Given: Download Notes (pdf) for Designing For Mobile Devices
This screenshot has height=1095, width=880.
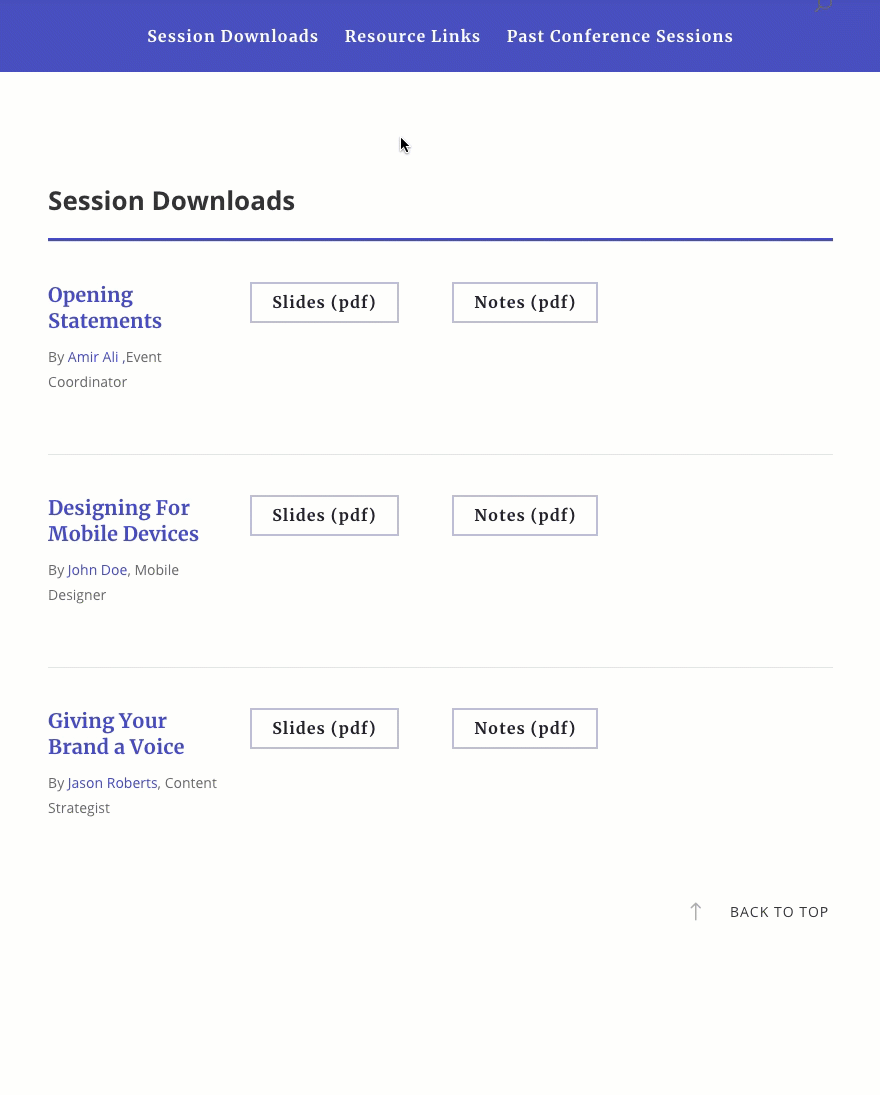Looking at the screenshot, I should tap(525, 515).
